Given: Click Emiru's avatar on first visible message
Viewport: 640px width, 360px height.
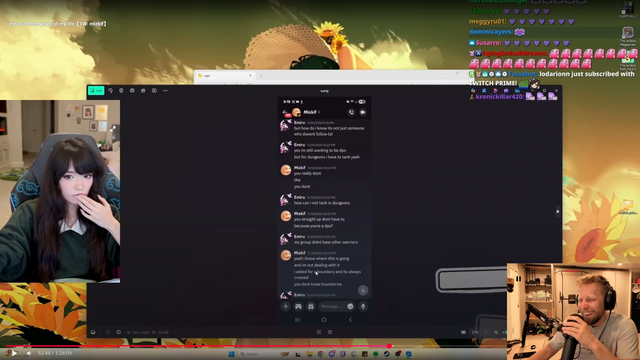Looking at the screenshot, I should tap(286, 125).
